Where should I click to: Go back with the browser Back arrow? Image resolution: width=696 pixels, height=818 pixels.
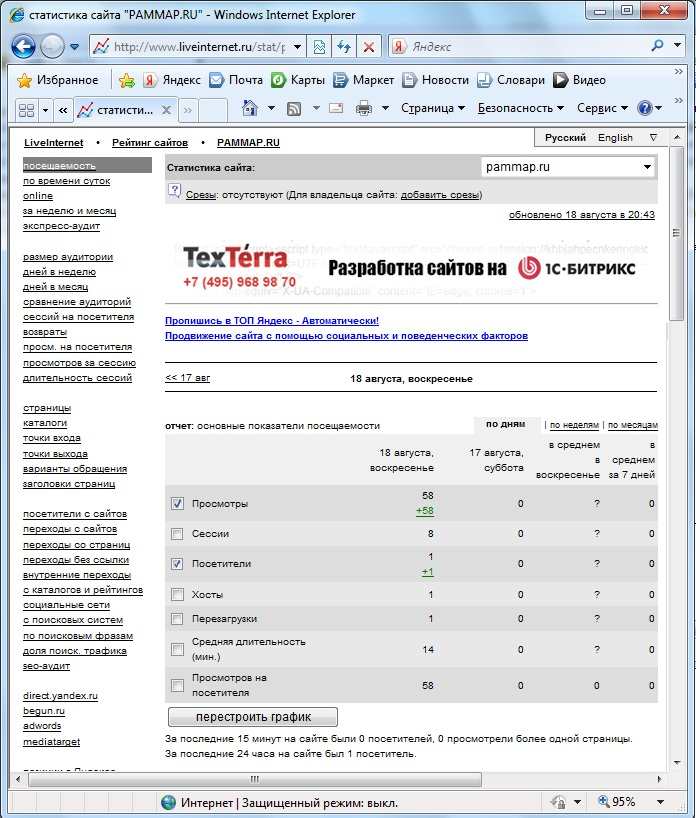tap(23, 47)
